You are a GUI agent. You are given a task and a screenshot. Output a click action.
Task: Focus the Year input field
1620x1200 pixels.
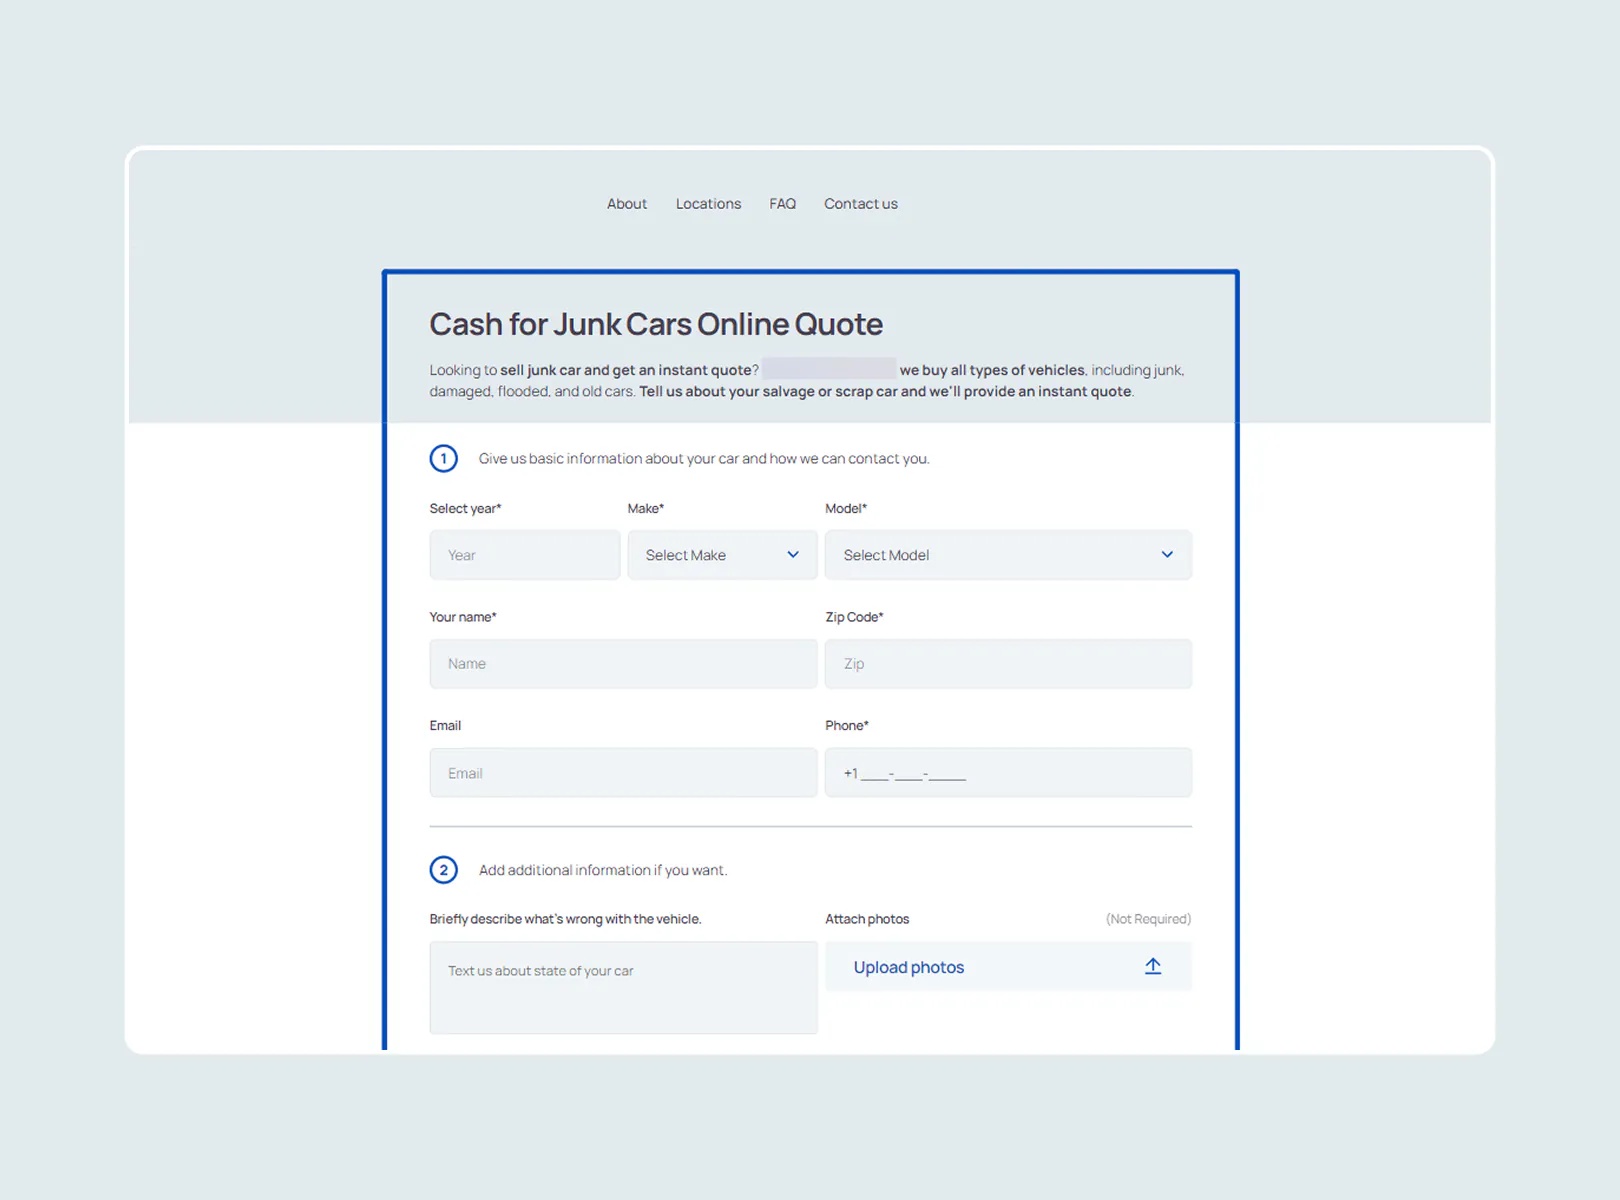pos(524,555)
